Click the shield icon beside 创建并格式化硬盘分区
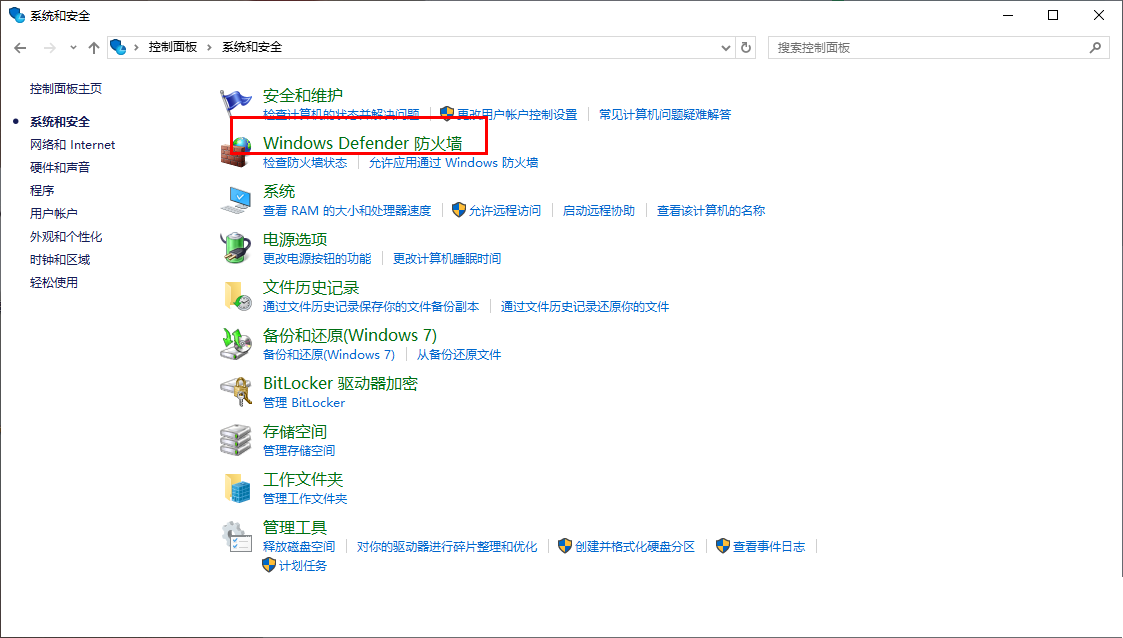The image size is (1123, 638). coord(565,546)
